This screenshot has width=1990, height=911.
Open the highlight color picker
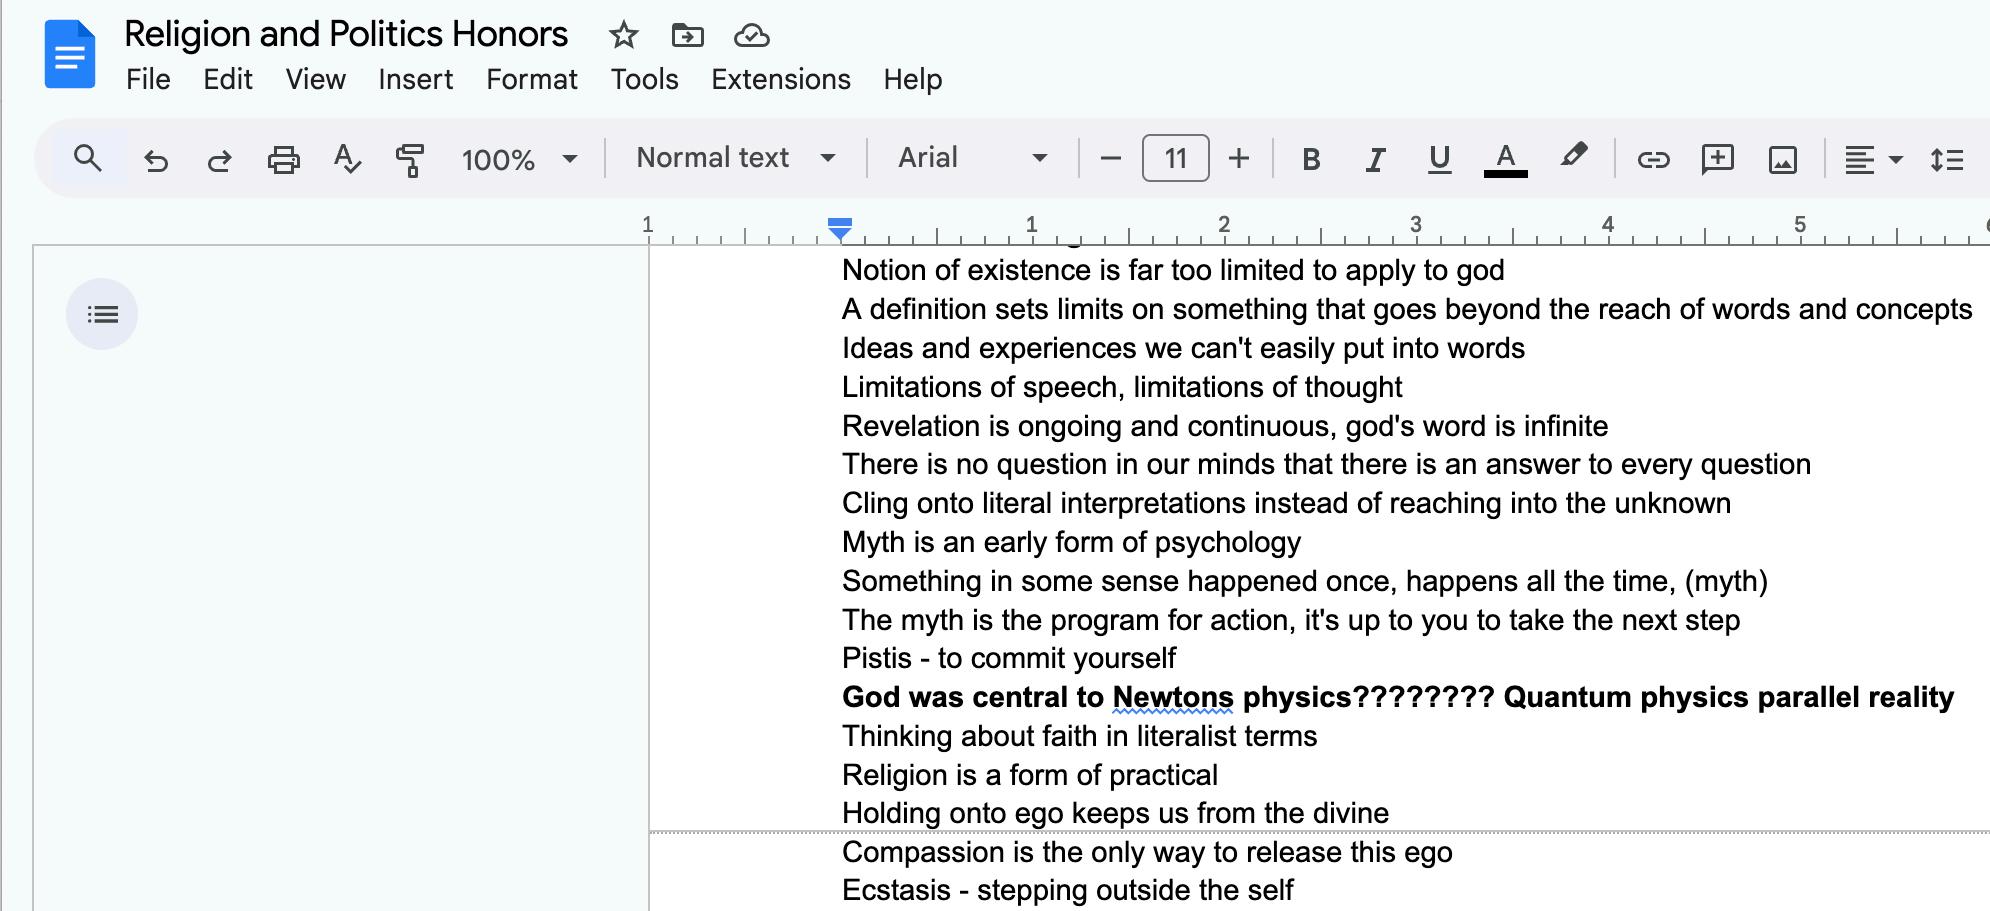click(1573, 157)
